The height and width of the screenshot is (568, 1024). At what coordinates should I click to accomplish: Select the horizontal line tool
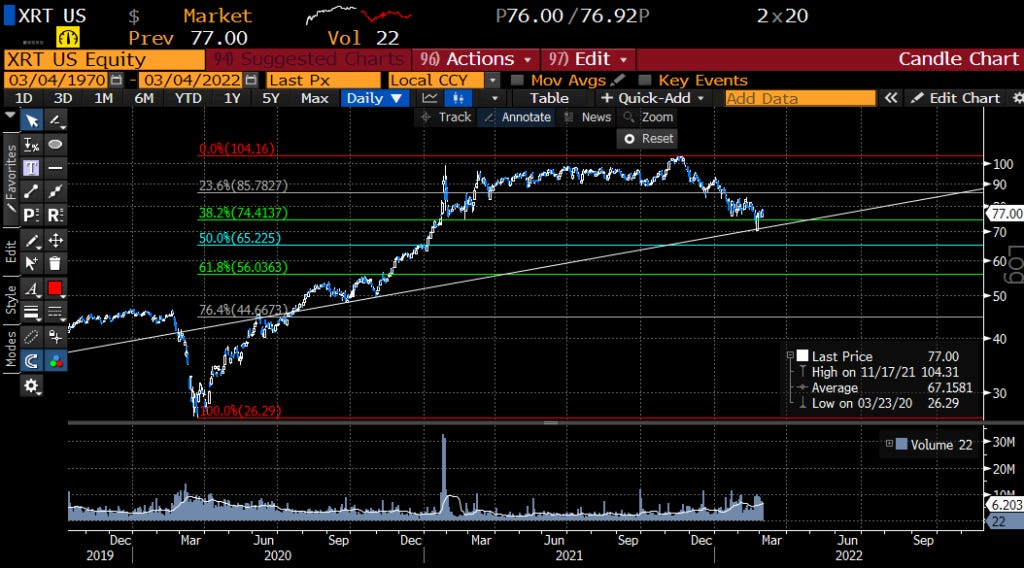point(56,168)
